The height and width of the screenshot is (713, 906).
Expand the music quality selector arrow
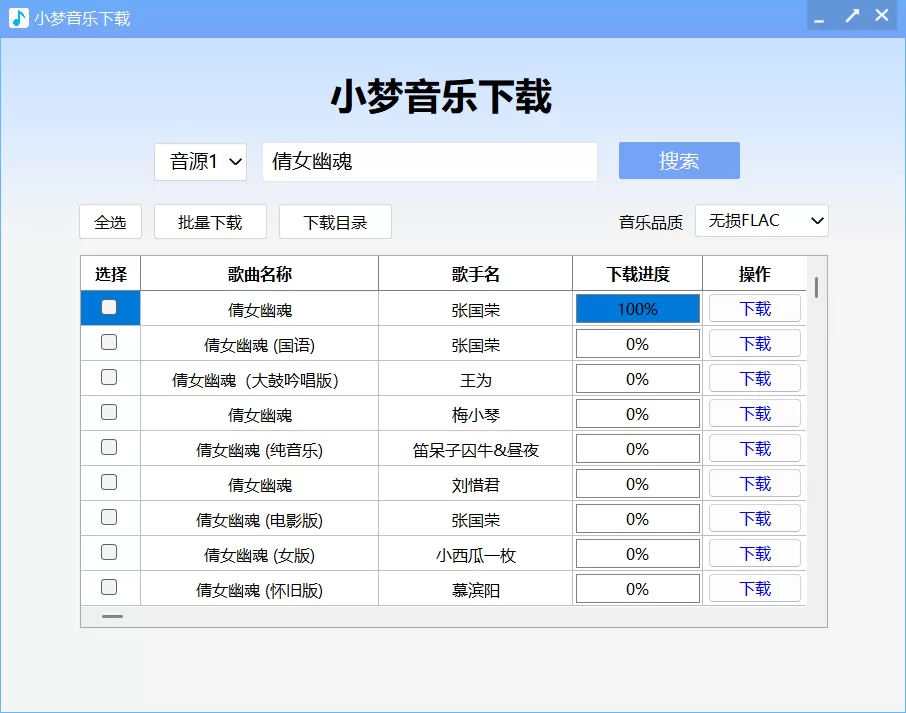coord(816,220)
